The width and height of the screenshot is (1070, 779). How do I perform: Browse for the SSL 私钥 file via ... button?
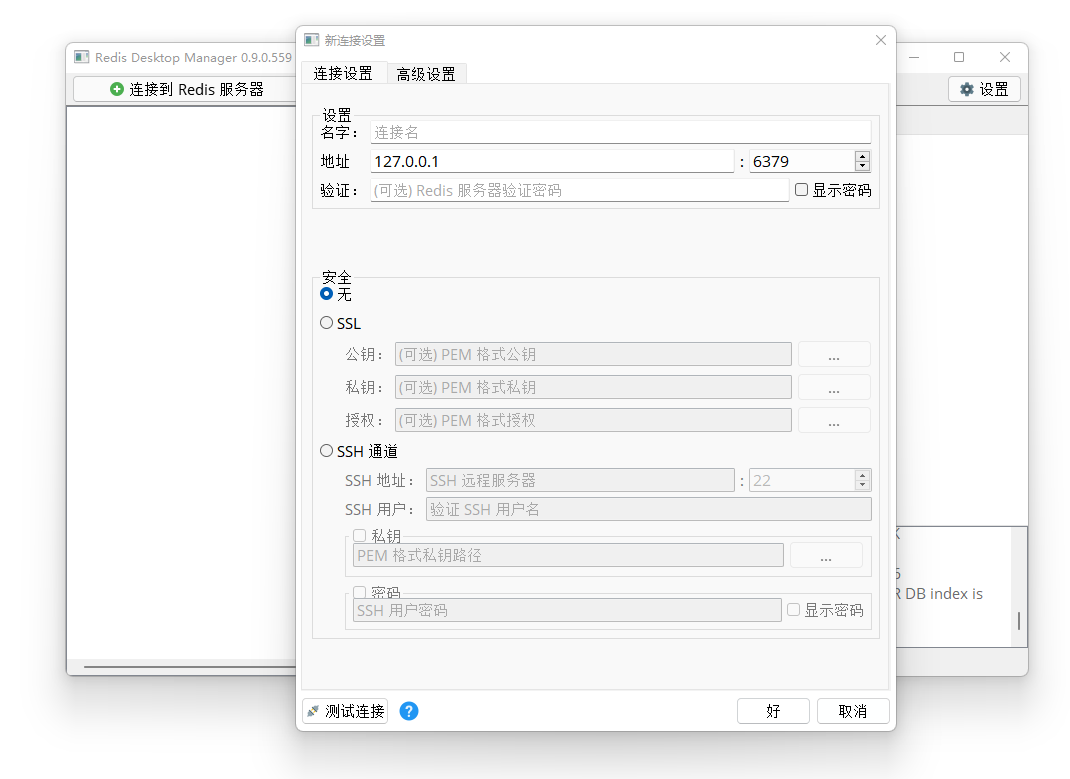[834, 387]
